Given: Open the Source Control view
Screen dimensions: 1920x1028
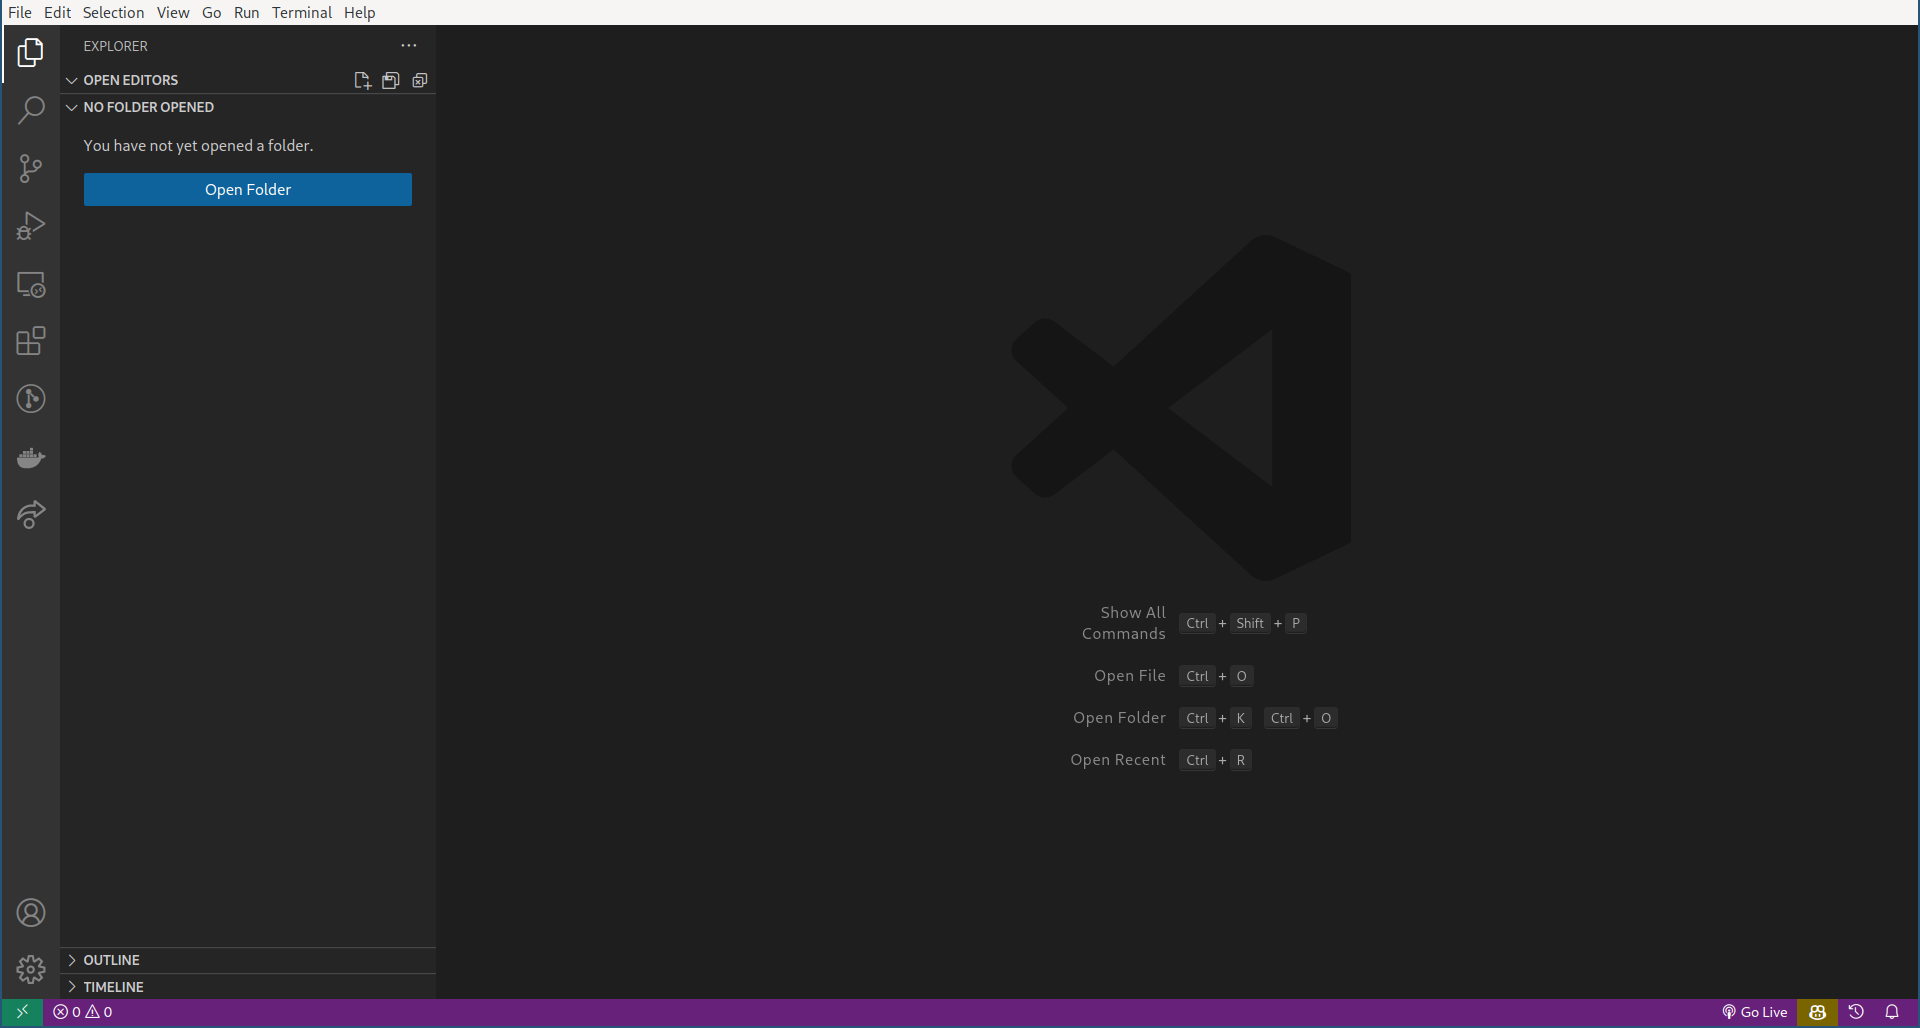Looking at the screenshot, I should coord(31,168).
